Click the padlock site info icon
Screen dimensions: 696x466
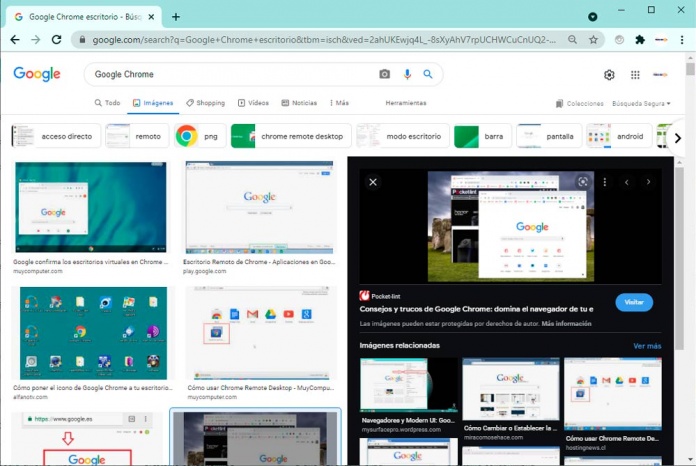82,40
